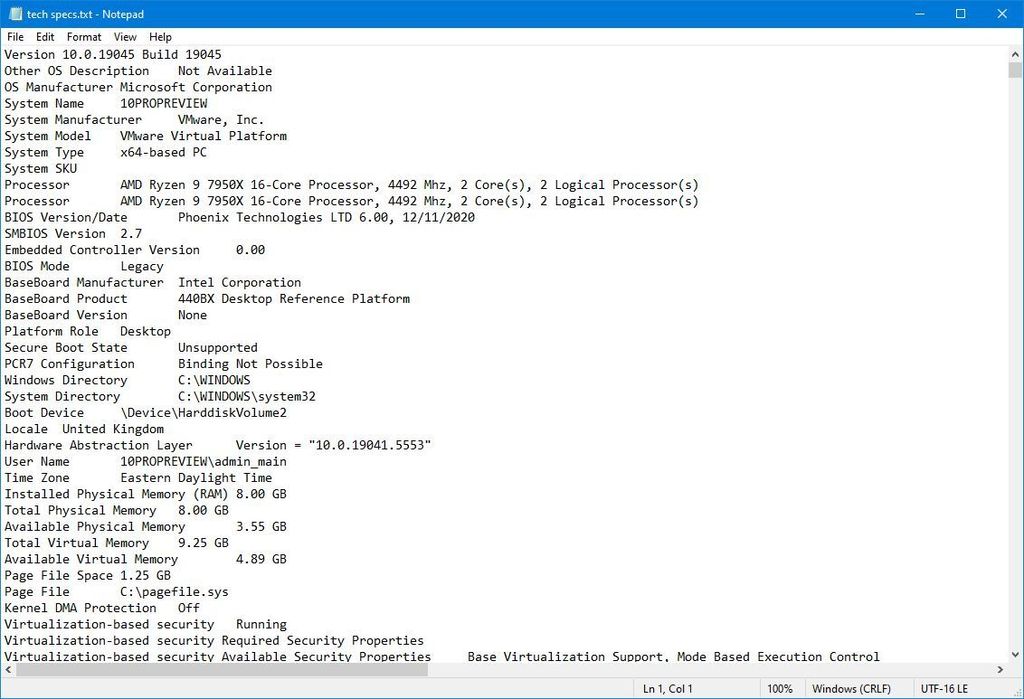
Task: Click the scroll-up arrow on vertical scrollbar
Action: pyautogui.click(x=1015, y=56)
